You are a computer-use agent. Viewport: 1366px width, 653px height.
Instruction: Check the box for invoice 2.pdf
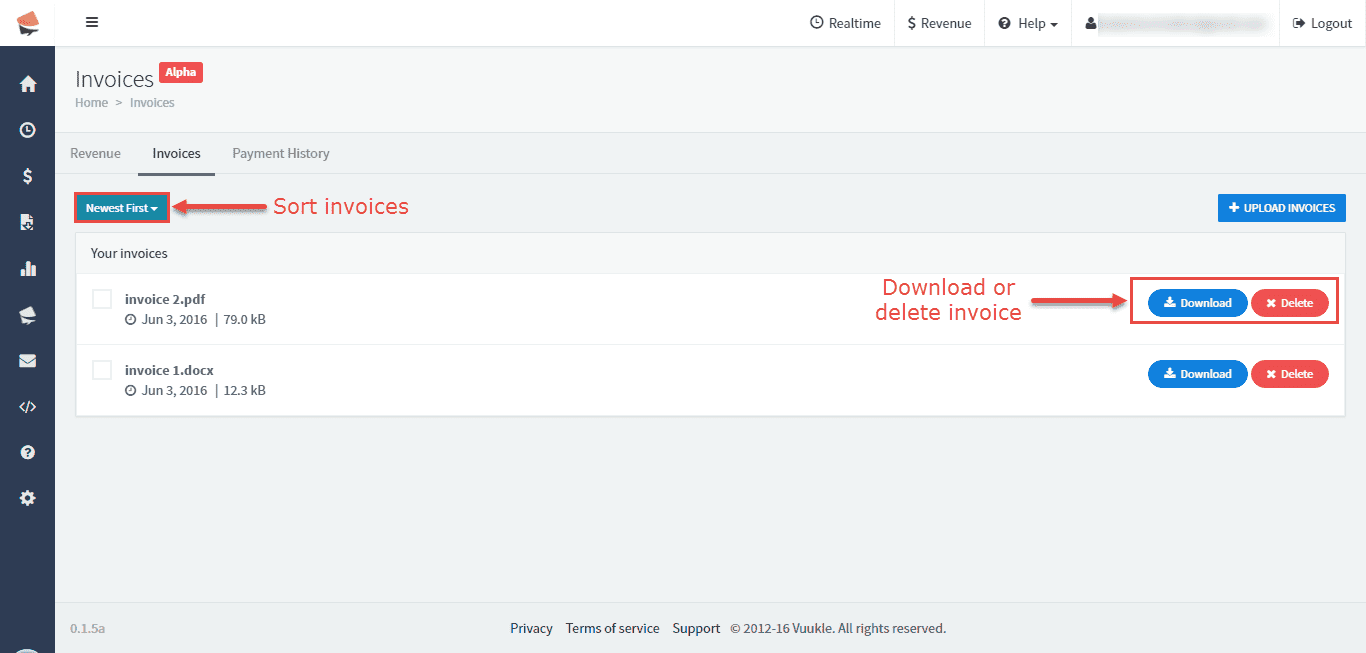(102, 299)
